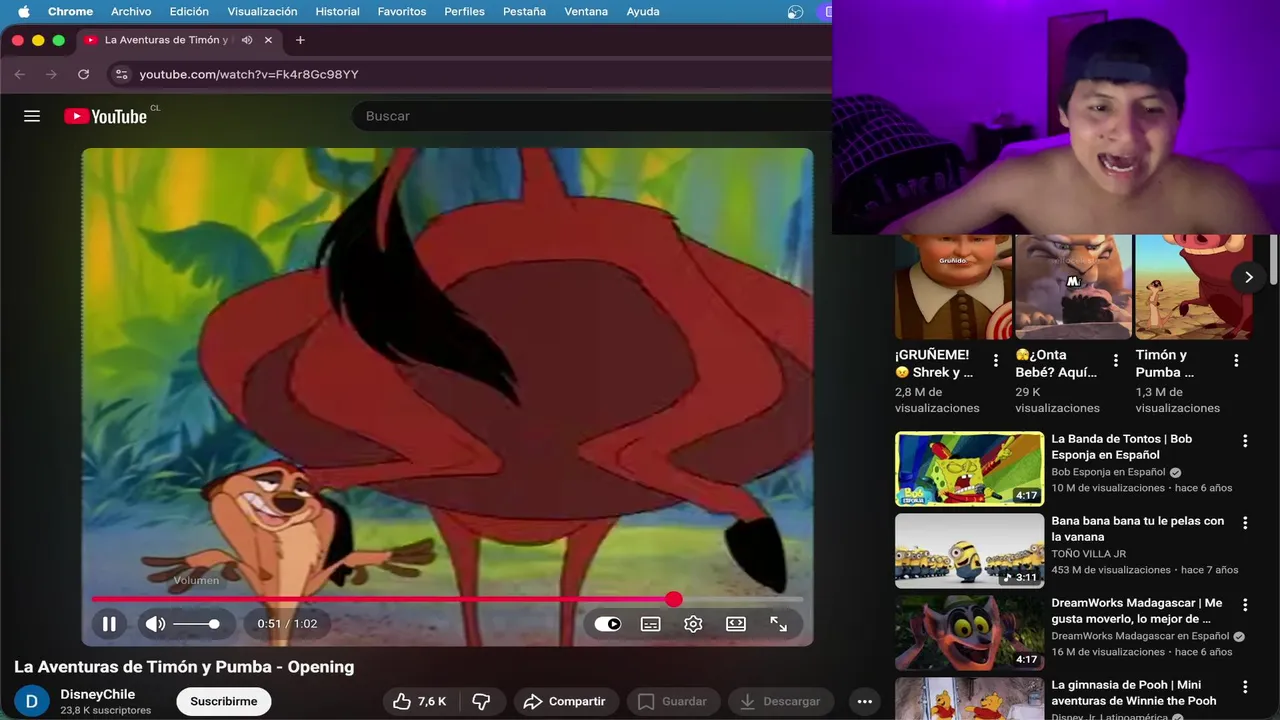Open the DisneyChile channel avatar

point(31,701)
